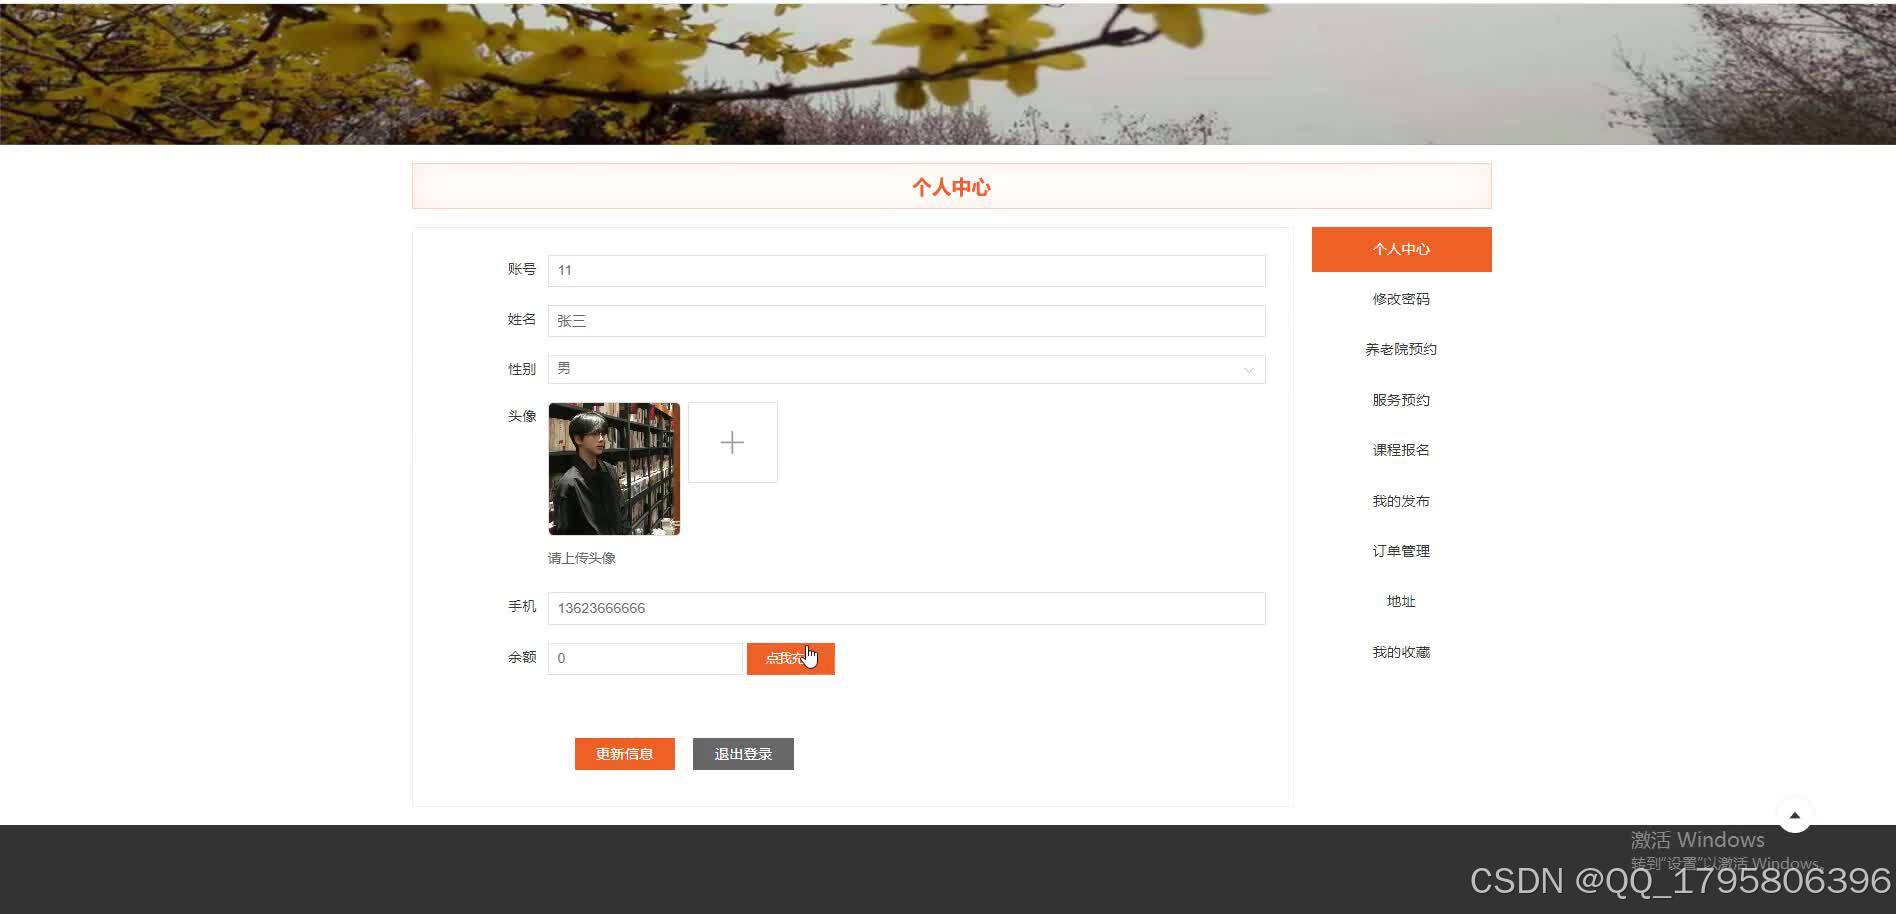
Task: Click the 手机 number input field
Action: 906,608
